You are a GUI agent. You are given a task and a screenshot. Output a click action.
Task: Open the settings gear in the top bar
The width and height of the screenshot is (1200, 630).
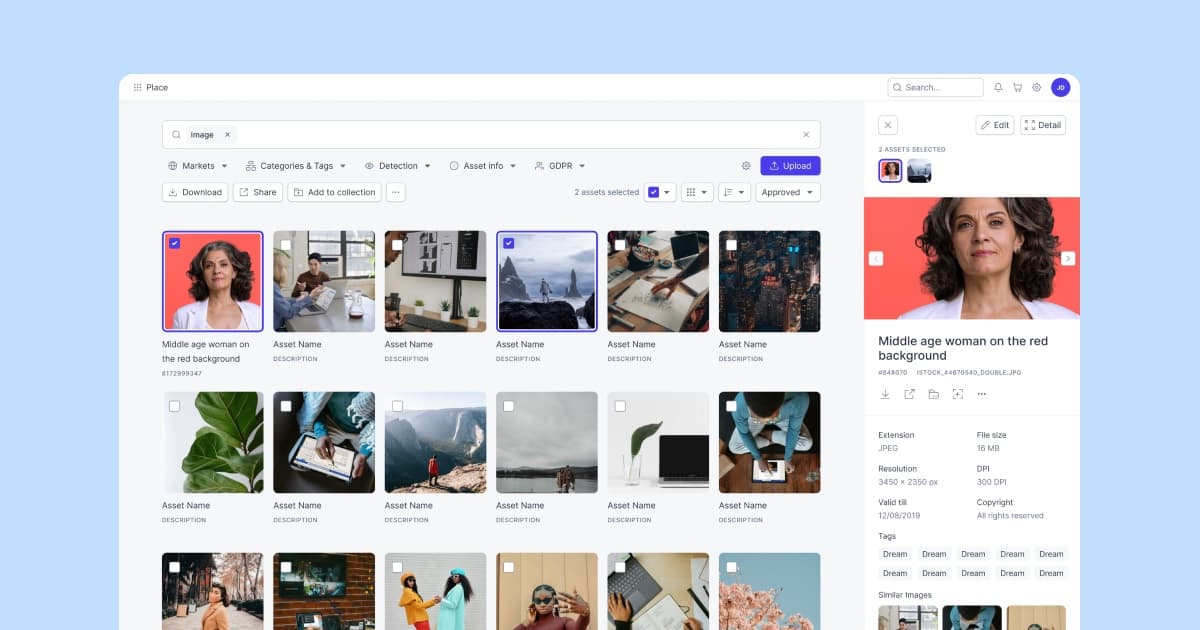[1037, 87]
